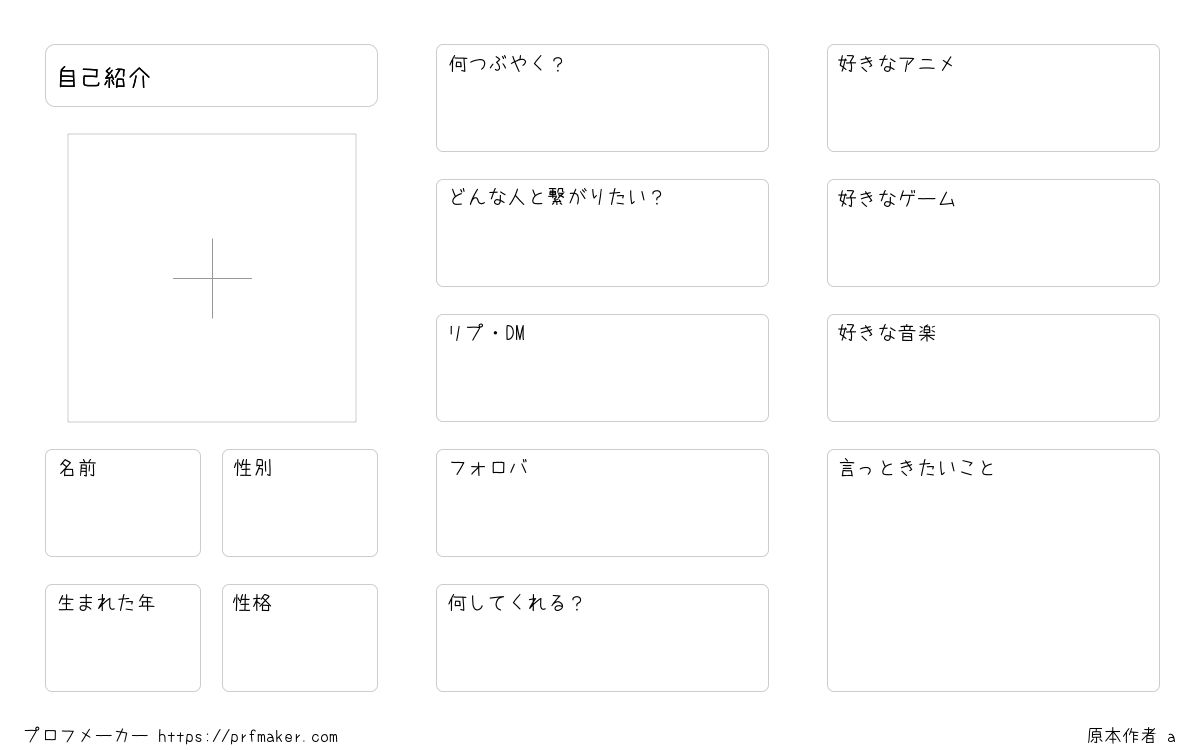The width and height of the screenshot is (1200, 750).
Task: Select the 何してくれる? field
Action: pyautogui.click(x=602, y=638)
